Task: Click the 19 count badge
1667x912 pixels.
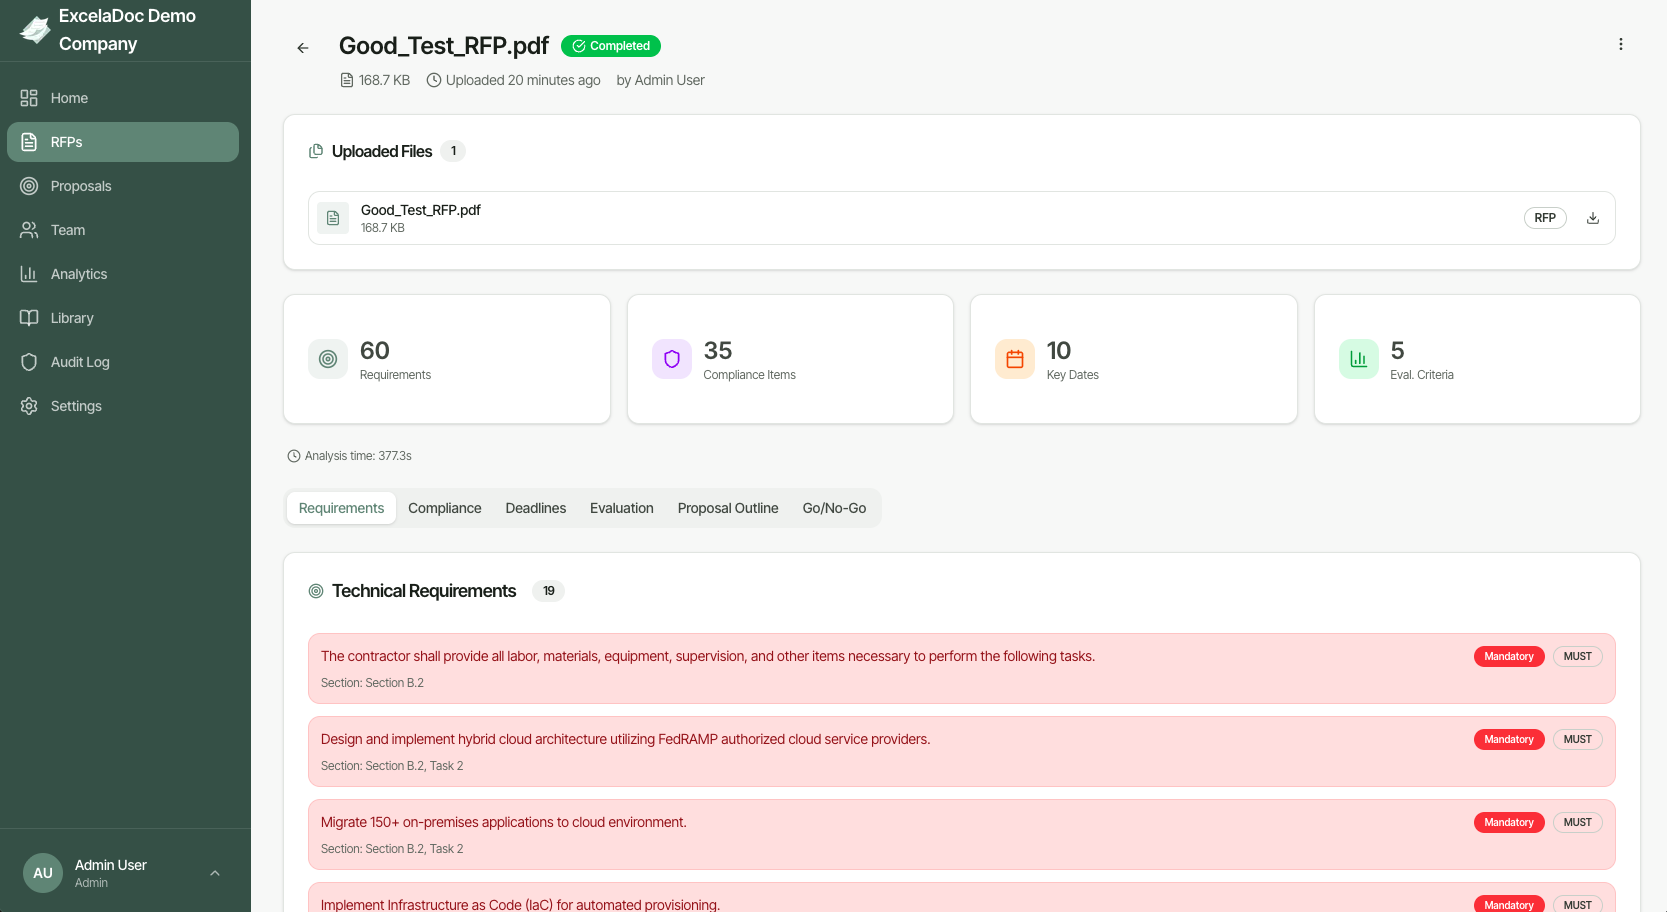Action: point(549,591)
